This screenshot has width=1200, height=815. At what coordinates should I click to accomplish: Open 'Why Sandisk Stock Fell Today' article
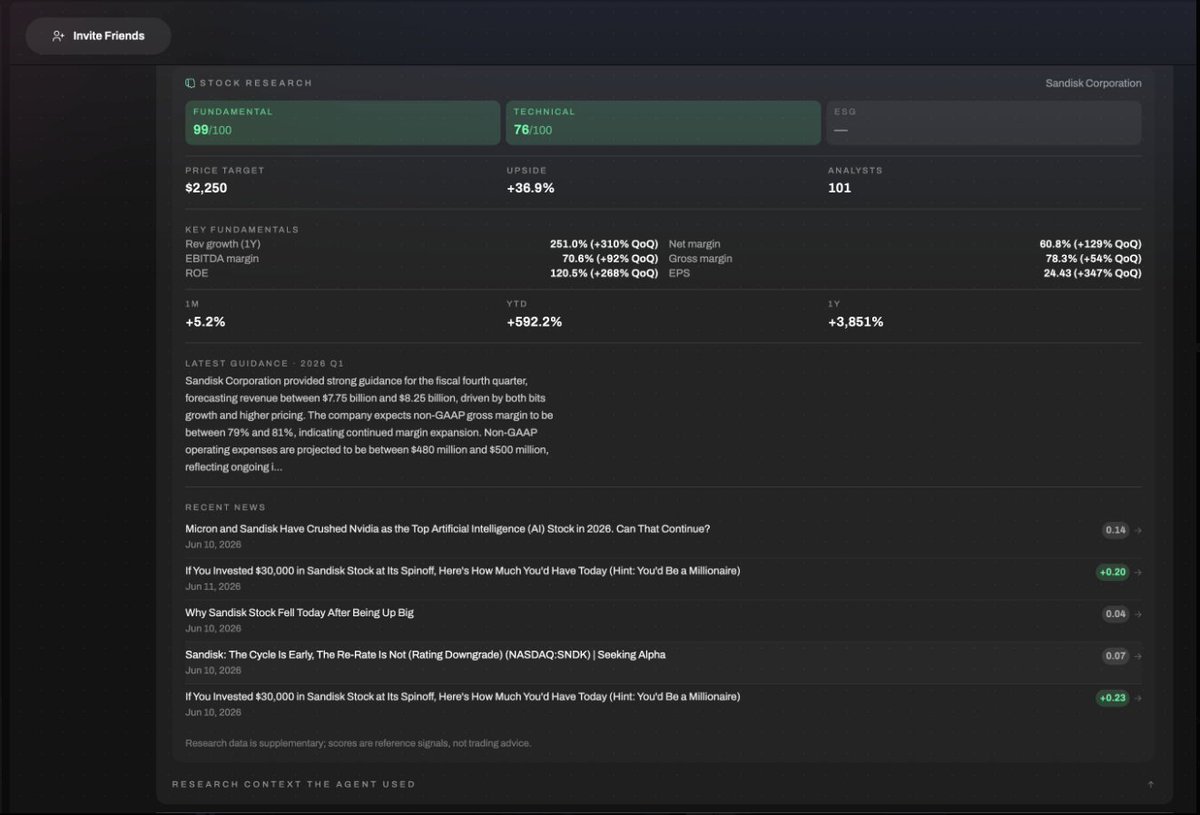pos(299,613)
